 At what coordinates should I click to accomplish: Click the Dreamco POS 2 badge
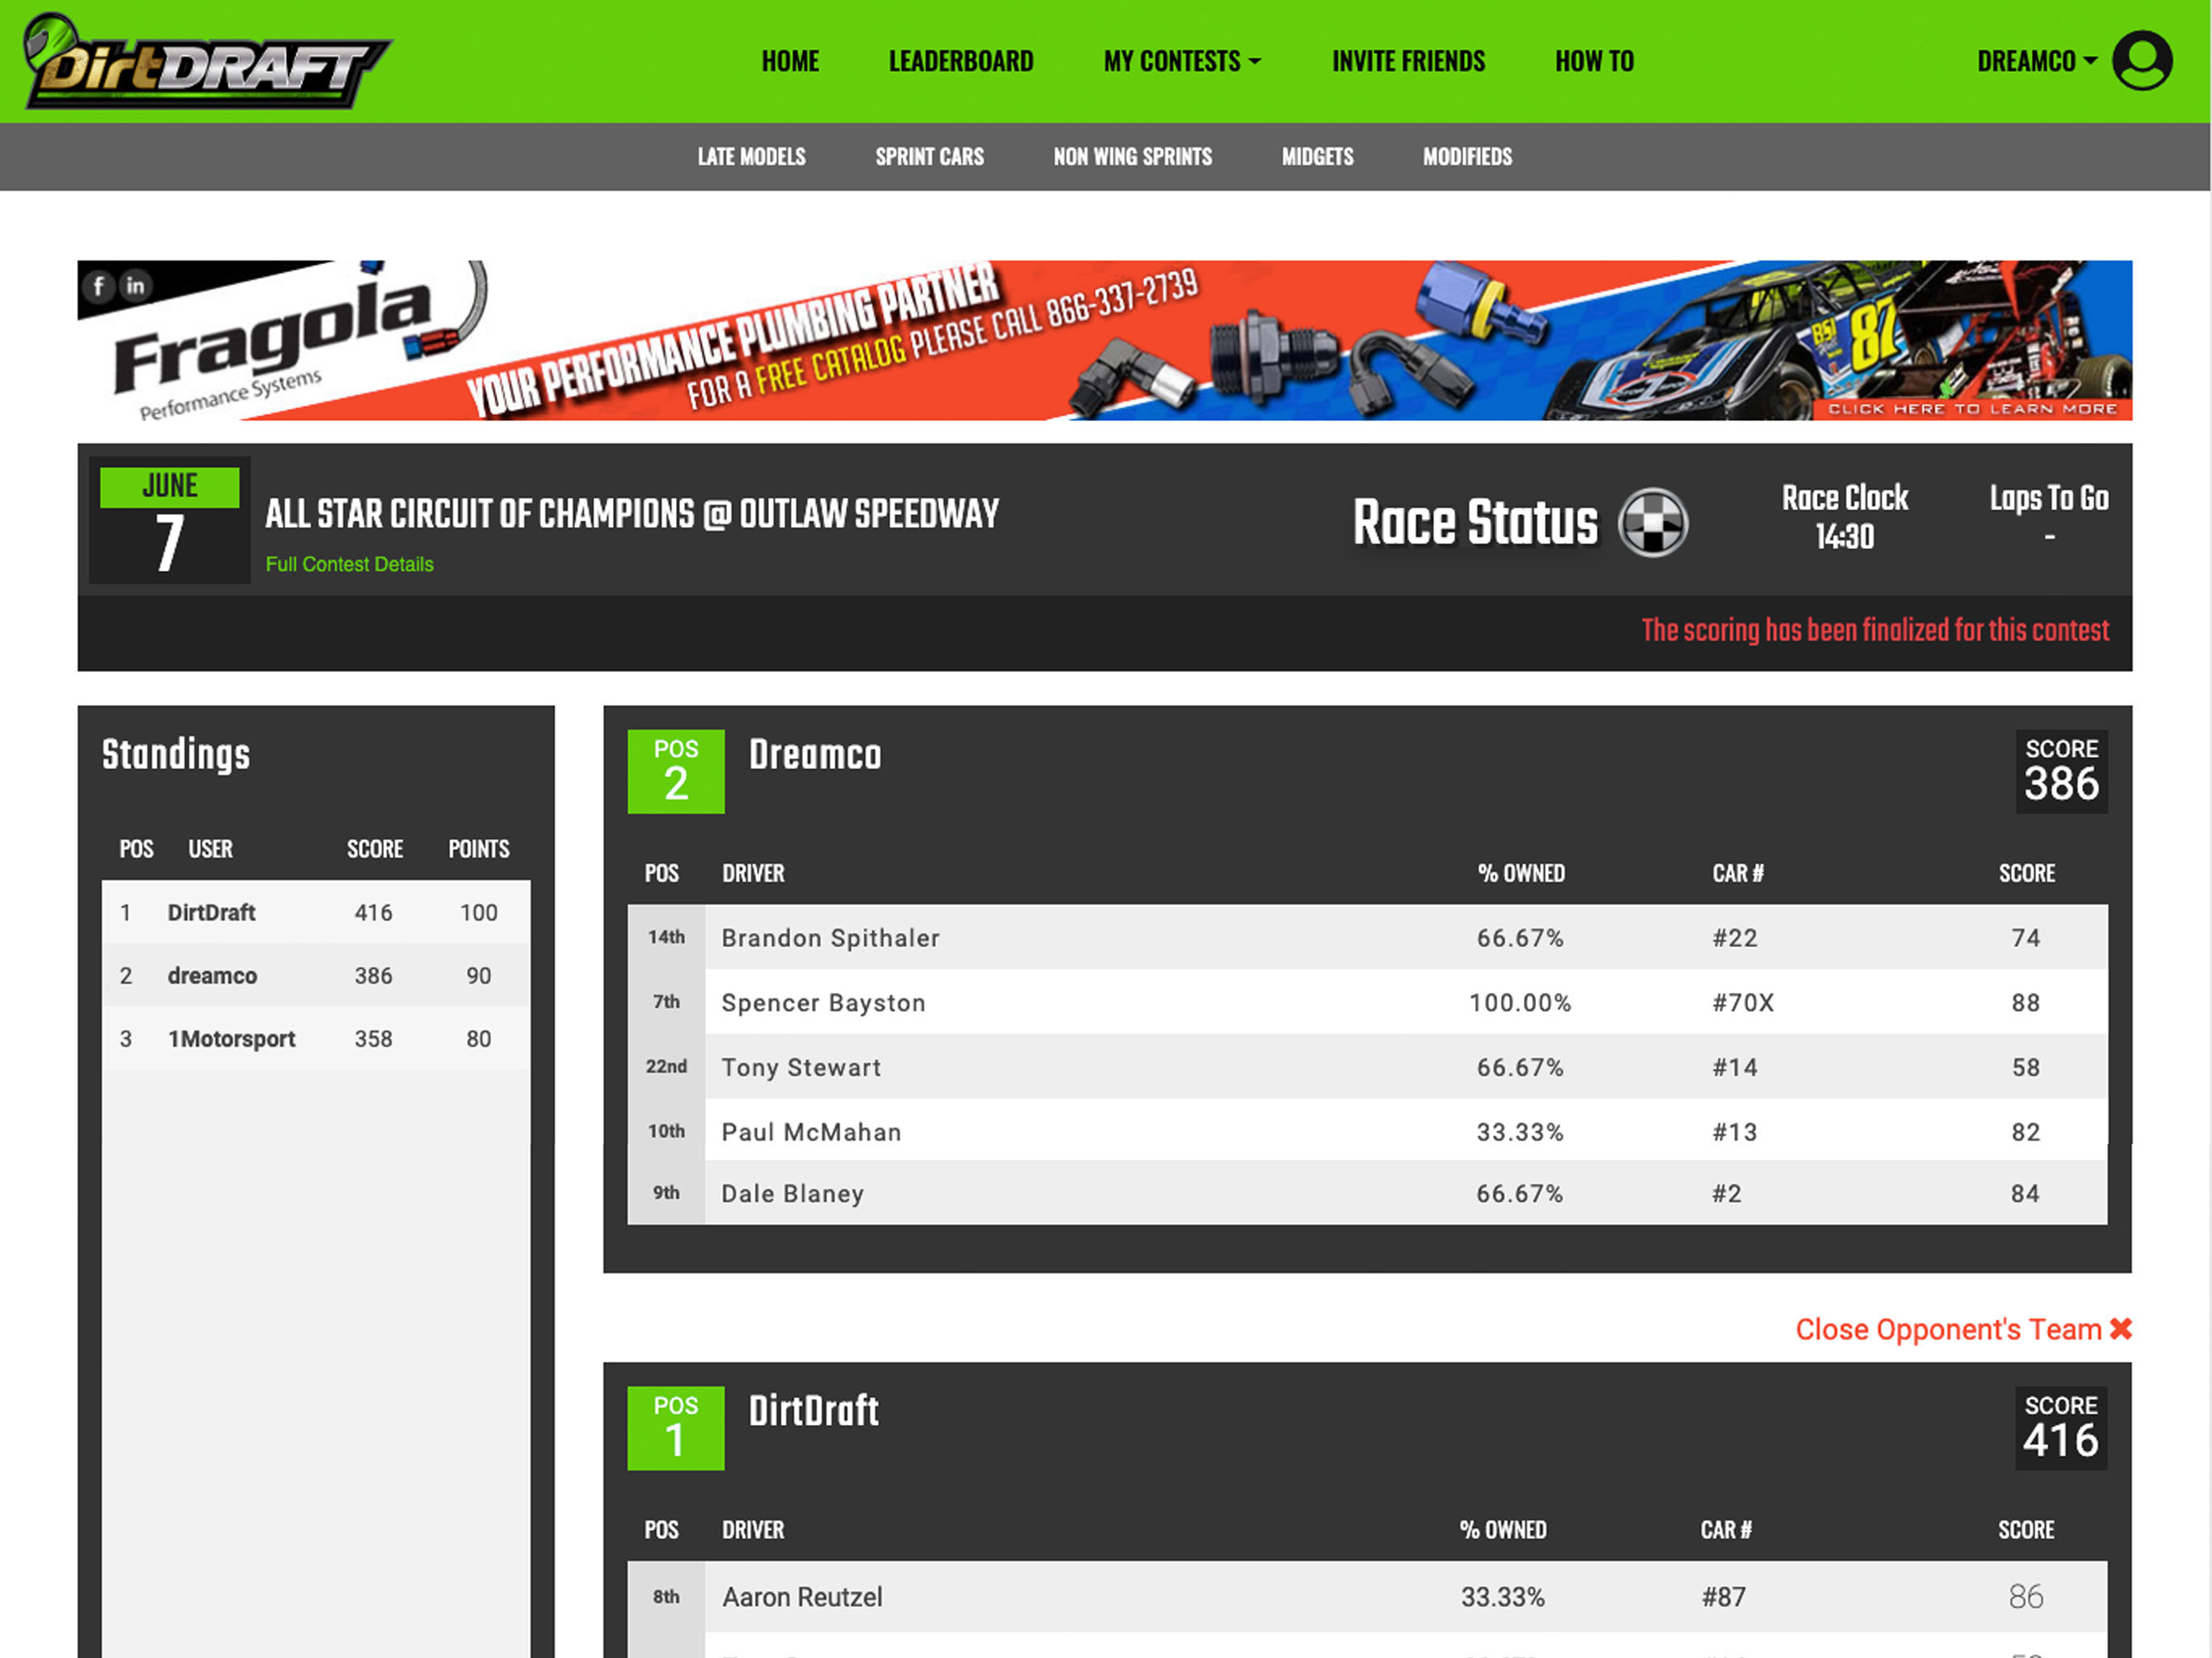point(676,771)
